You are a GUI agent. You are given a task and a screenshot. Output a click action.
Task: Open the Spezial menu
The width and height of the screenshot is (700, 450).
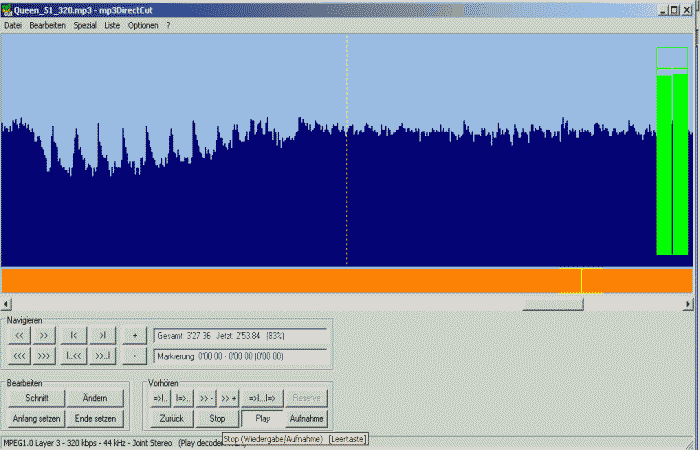click(x=85, y=25)
